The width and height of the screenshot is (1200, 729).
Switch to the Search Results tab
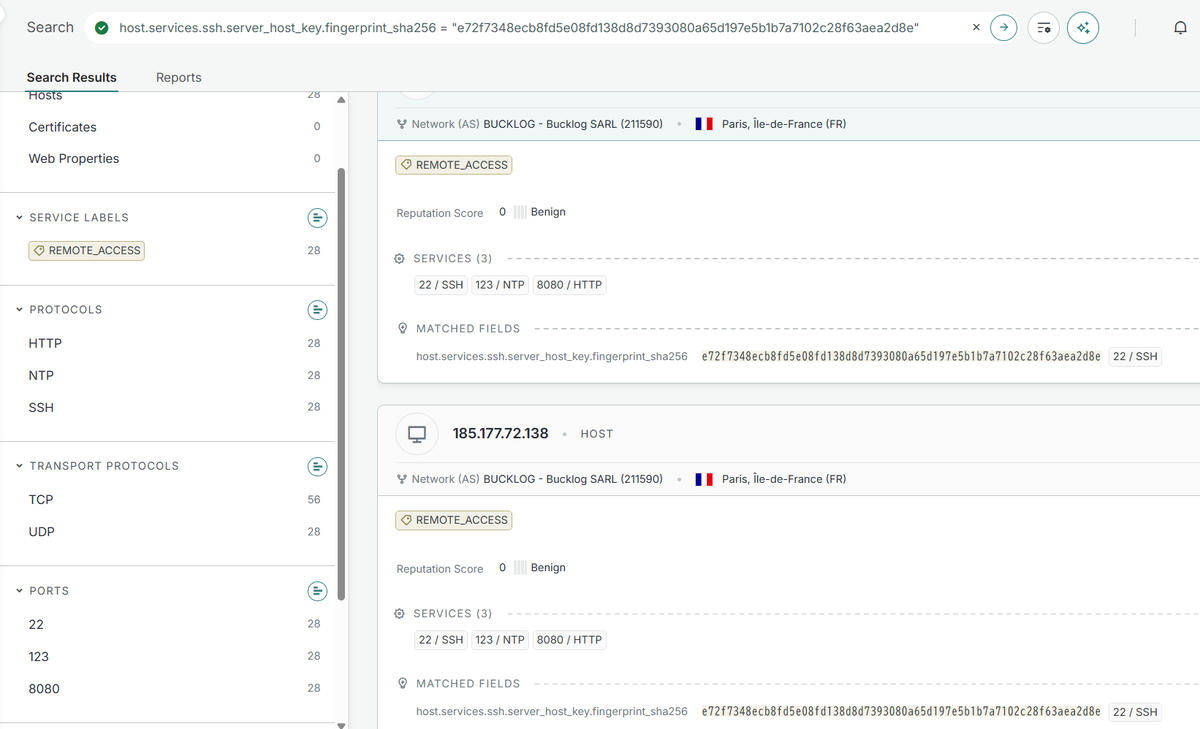(72, 77)
